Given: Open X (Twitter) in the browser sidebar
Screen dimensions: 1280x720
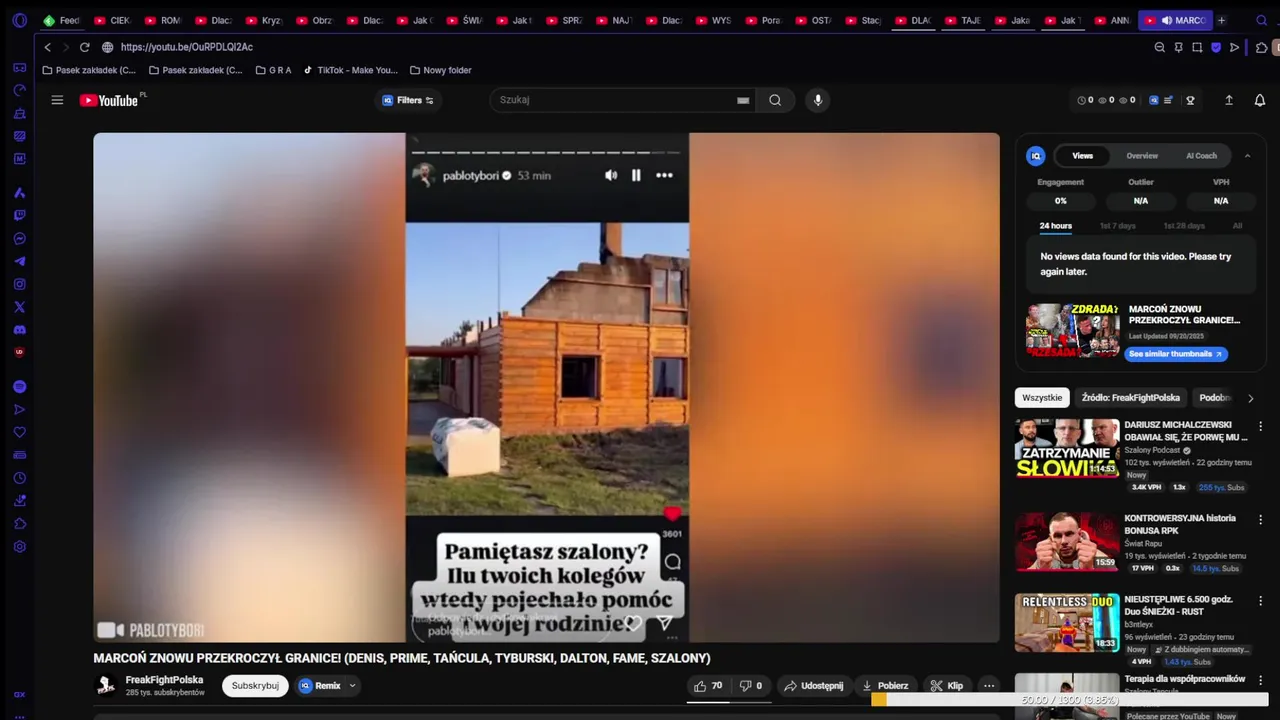Looking at the screenshot, I should pos(19,307).
